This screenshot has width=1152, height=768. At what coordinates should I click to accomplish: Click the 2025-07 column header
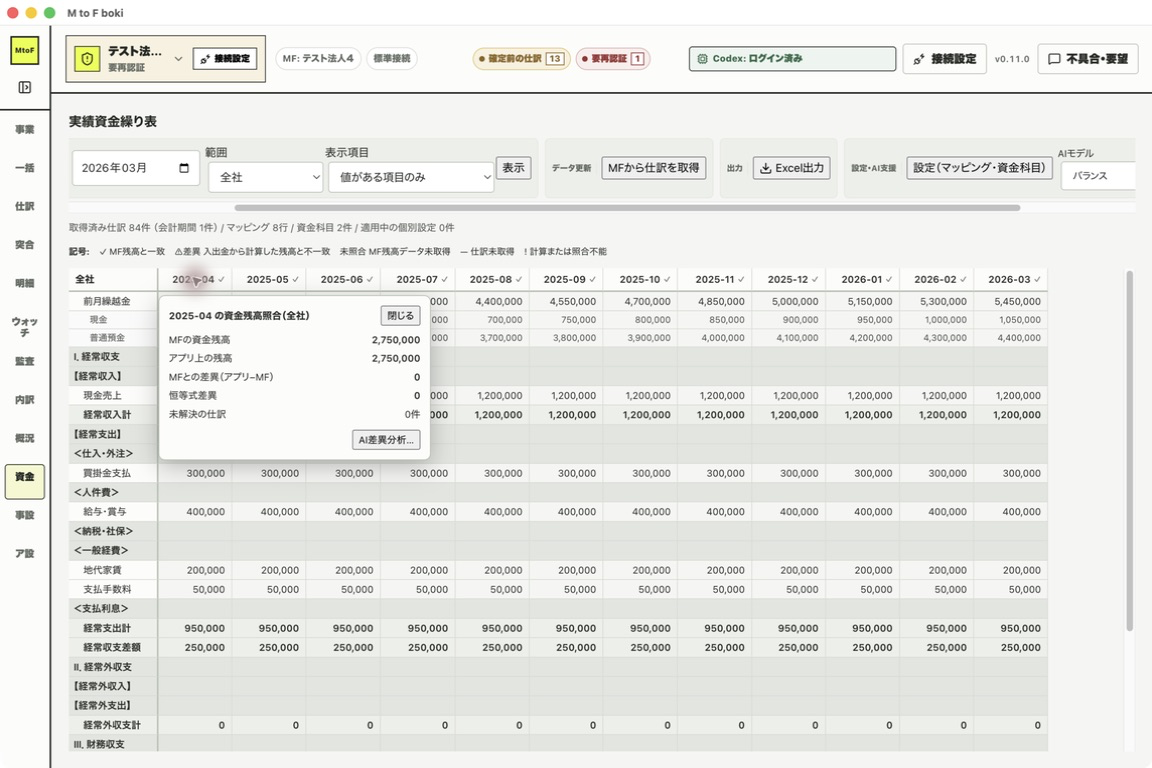coord(418,279)
